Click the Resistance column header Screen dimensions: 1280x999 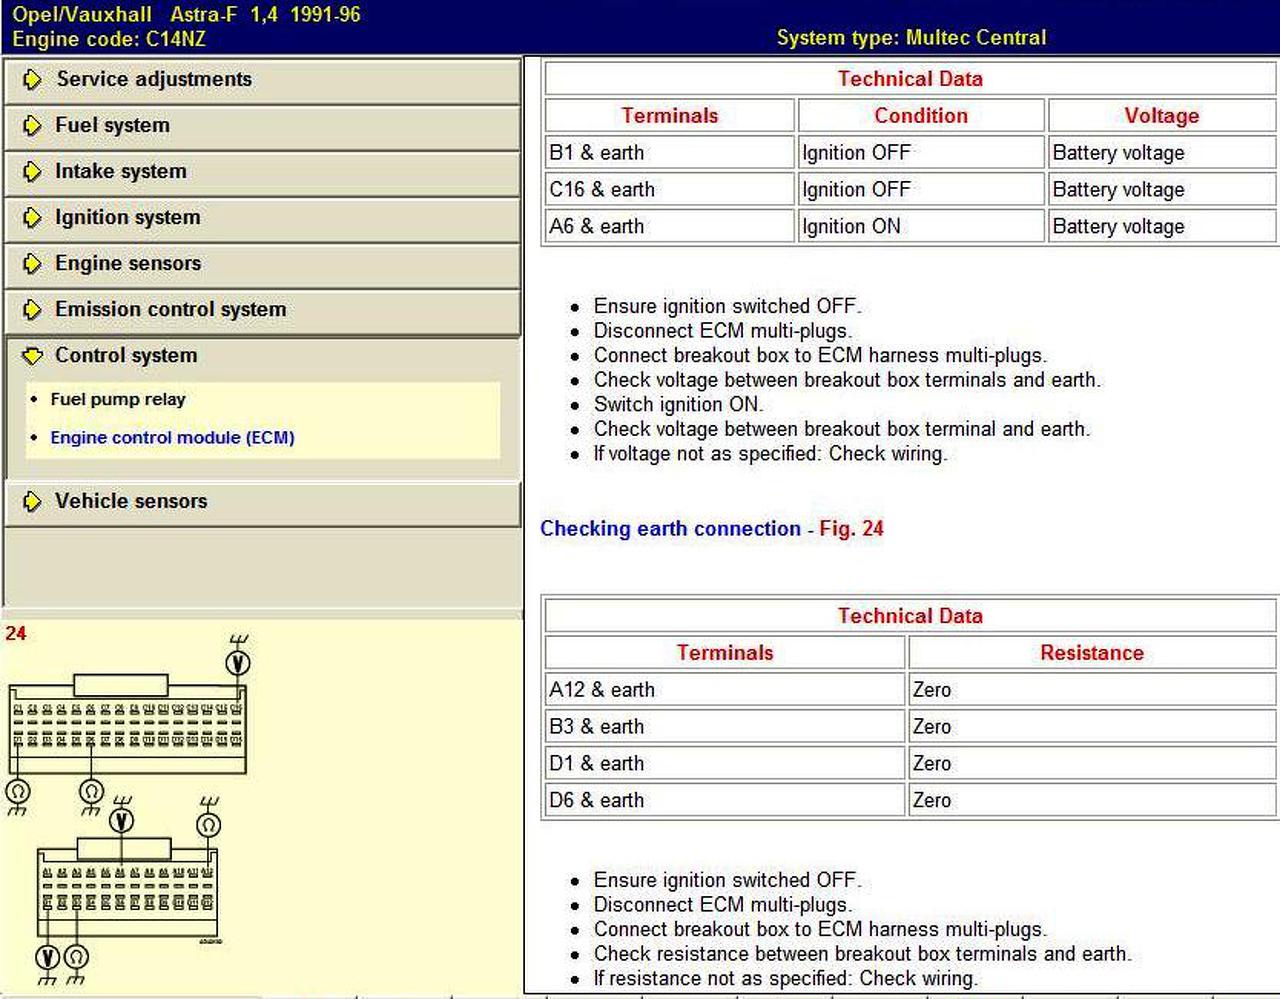[1092, 653]
